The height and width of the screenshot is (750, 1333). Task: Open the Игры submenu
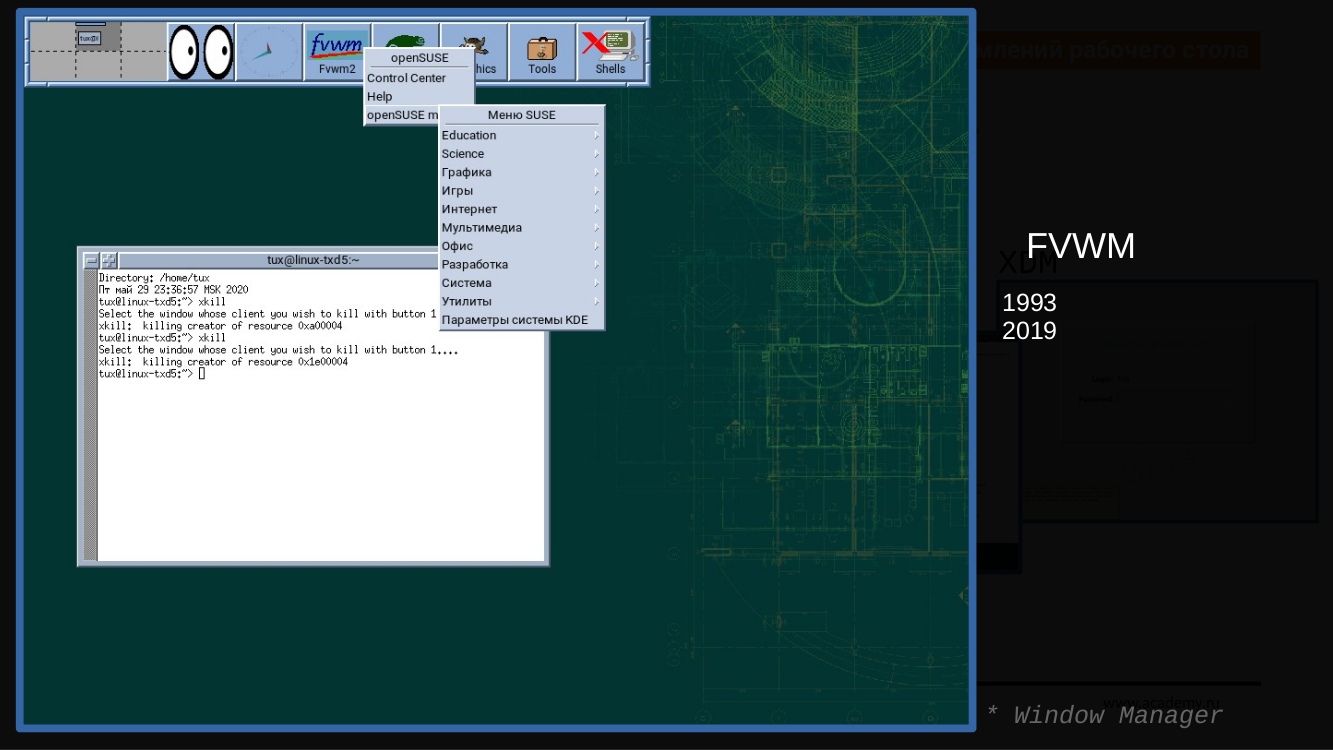click(522, 191)
